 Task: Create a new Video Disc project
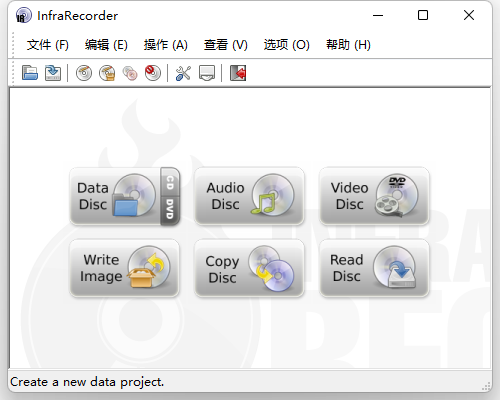click(374, 196)
